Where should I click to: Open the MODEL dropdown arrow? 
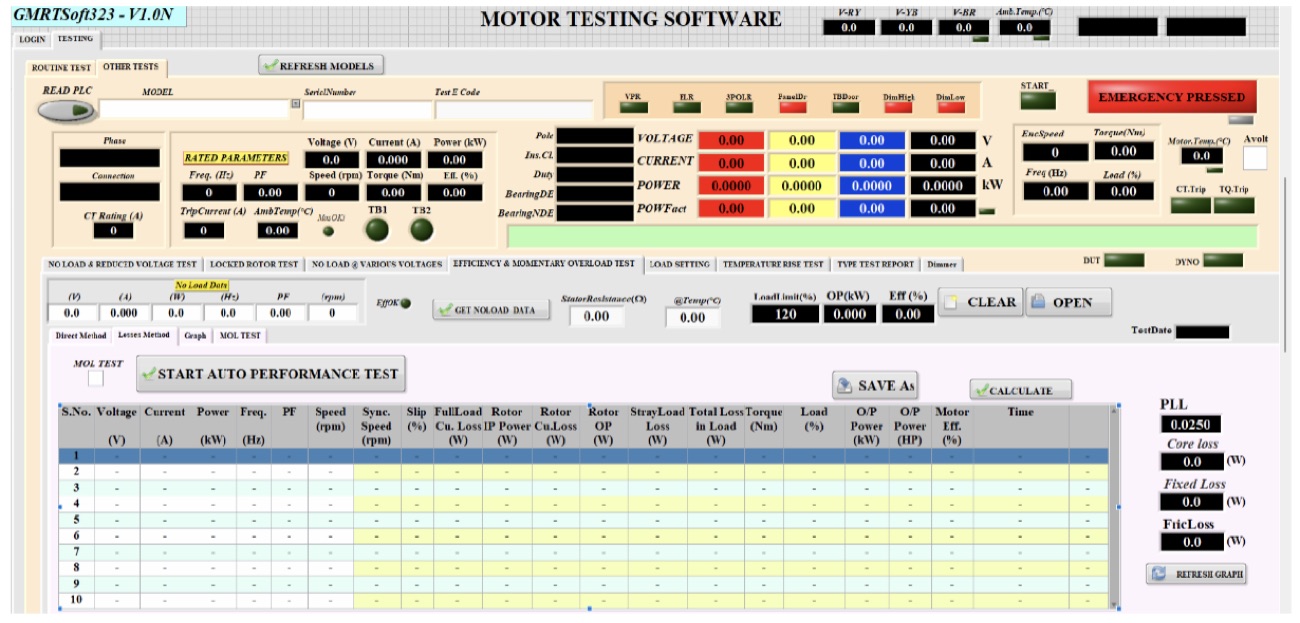point(295,103)
